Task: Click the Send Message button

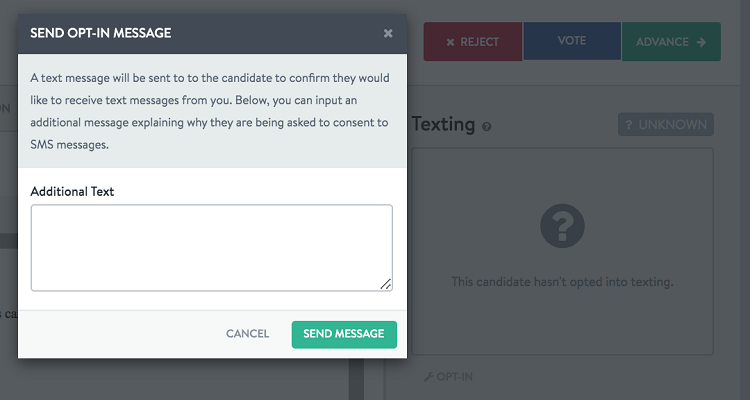Action: tap(344, 334)
